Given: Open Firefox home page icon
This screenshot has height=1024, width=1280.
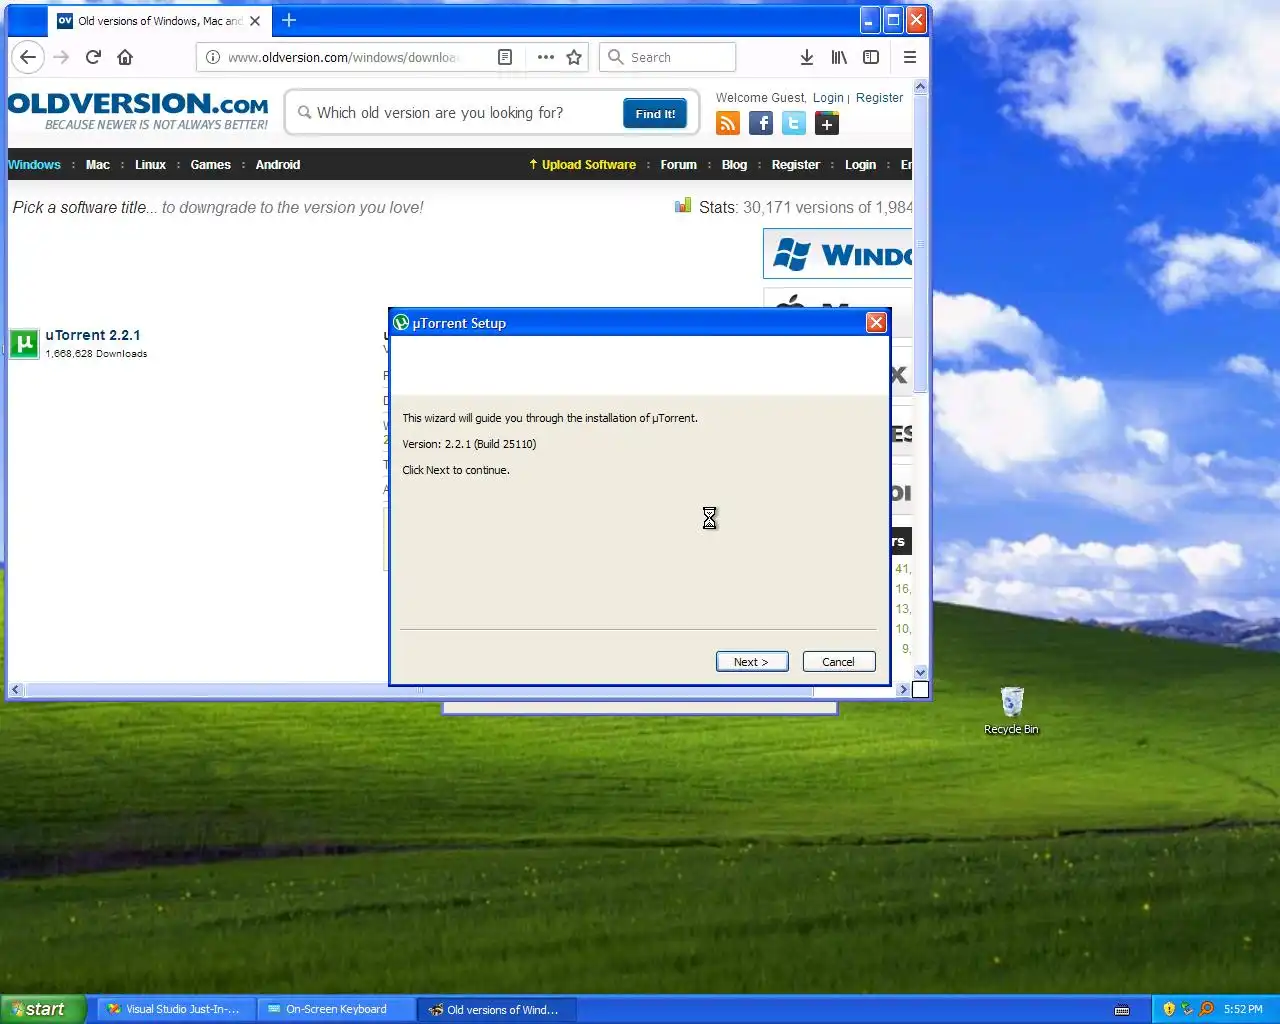Looking at the screenshot, I should (125, 57).
